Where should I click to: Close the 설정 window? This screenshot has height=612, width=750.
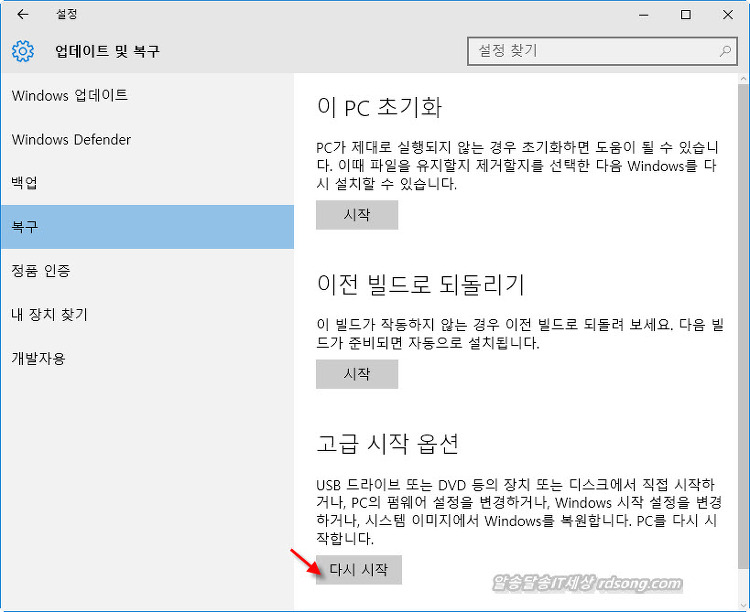tap(730, 15)
